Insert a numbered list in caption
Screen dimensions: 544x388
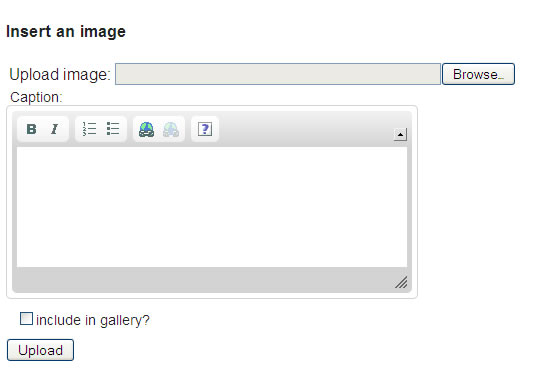(89, 129)
